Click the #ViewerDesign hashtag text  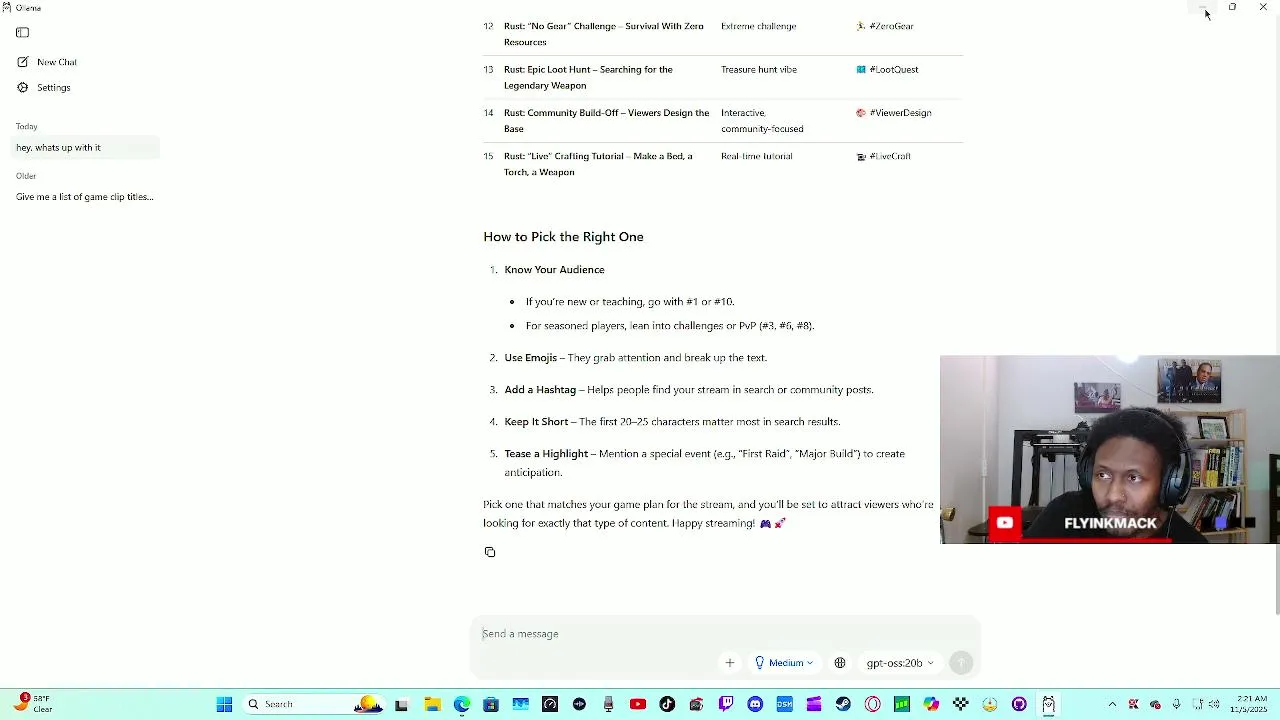[x=900, y=113]
